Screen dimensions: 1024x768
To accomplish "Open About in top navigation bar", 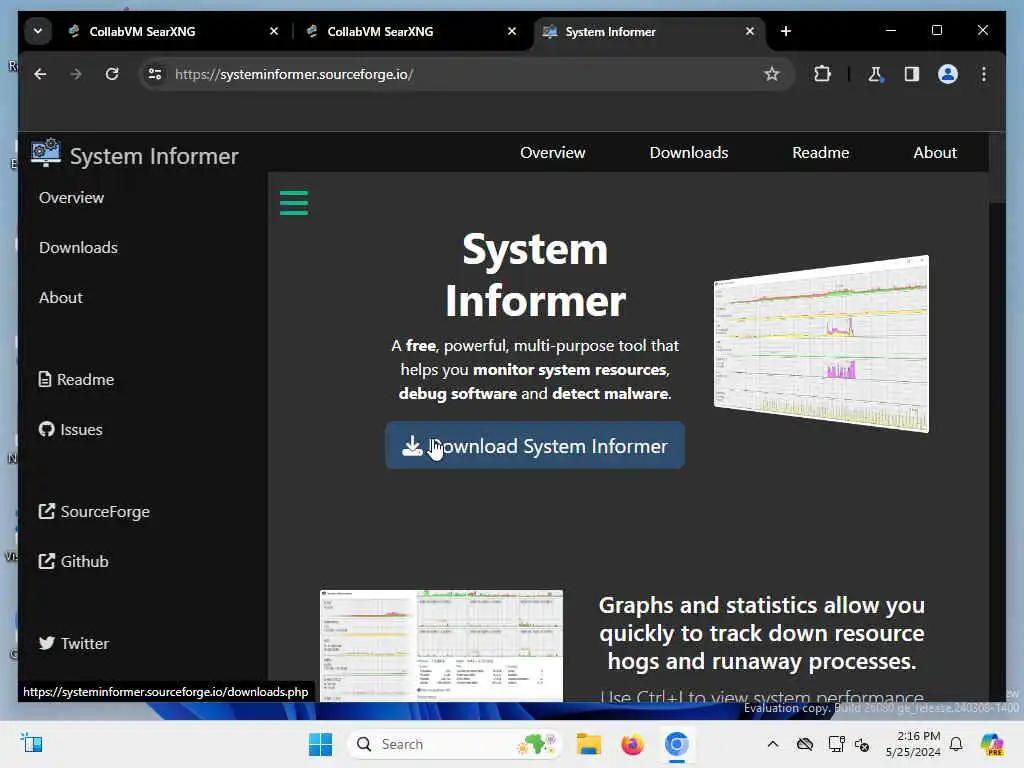I will 935,153.
